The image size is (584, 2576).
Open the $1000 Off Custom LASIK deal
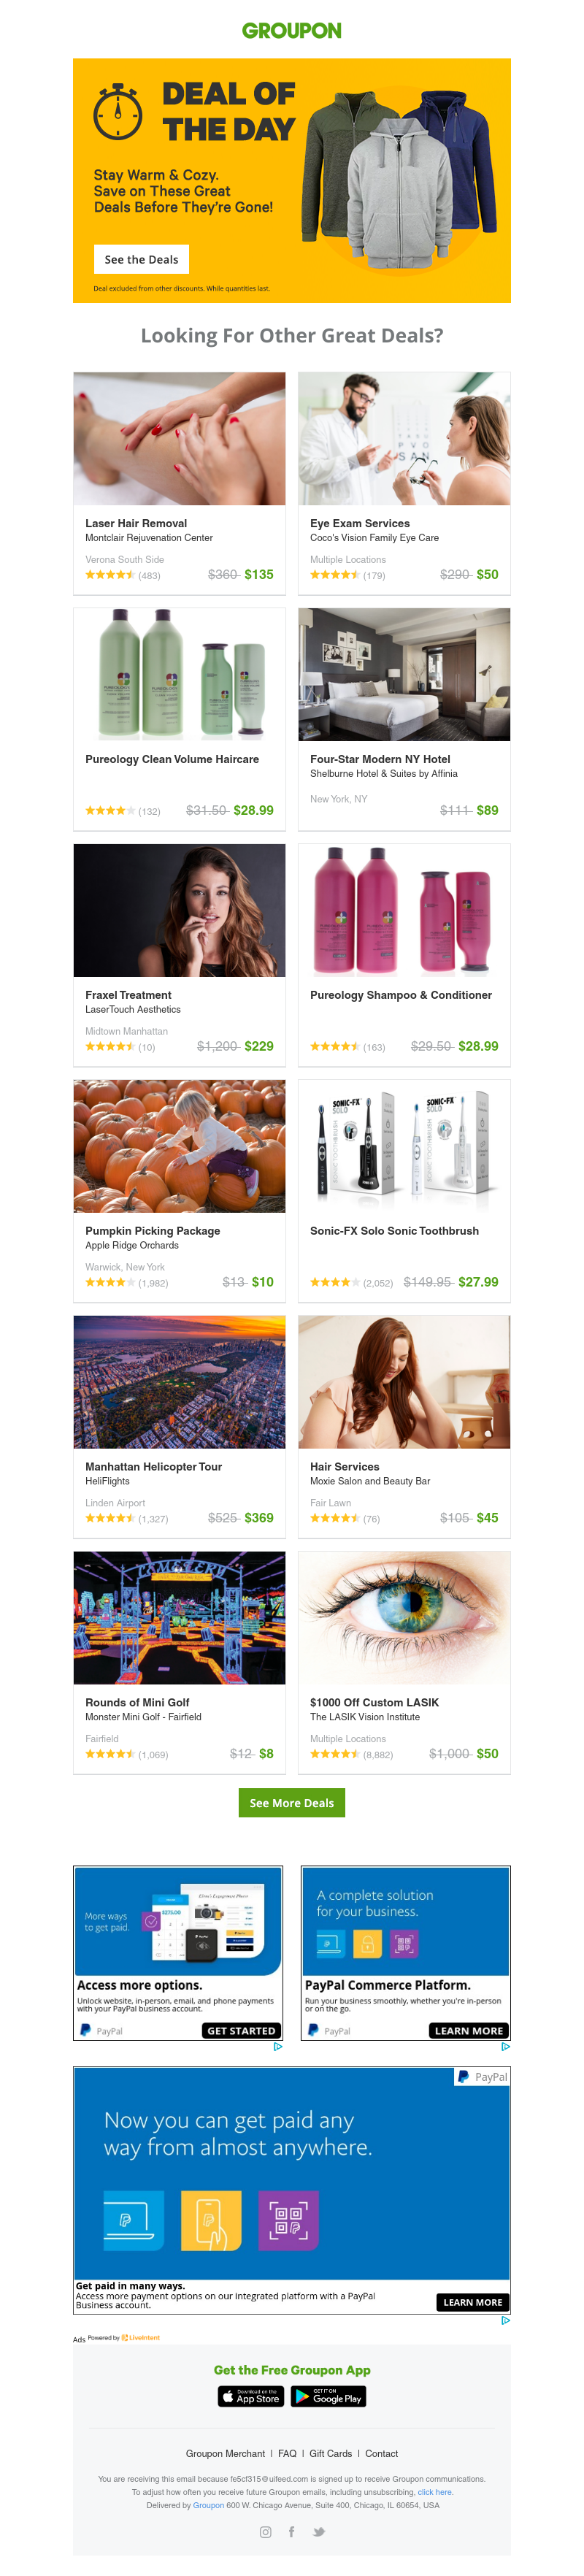pyautogui.click(x=404, y=1662)
